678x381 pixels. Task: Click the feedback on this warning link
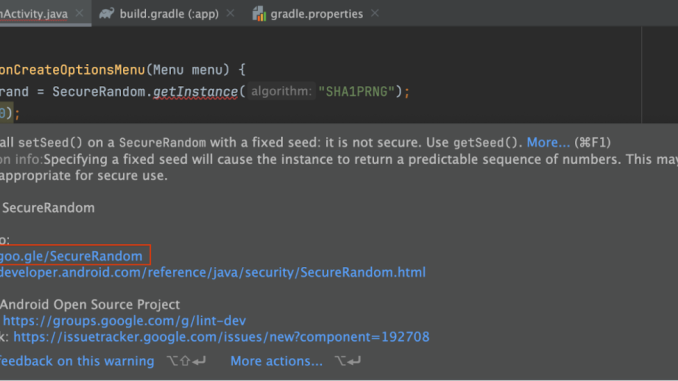coord(77,361)
